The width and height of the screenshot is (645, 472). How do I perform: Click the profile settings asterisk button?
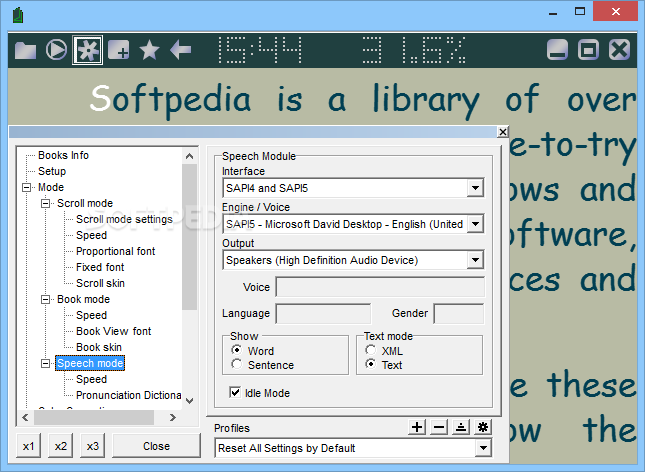[483, 427]
